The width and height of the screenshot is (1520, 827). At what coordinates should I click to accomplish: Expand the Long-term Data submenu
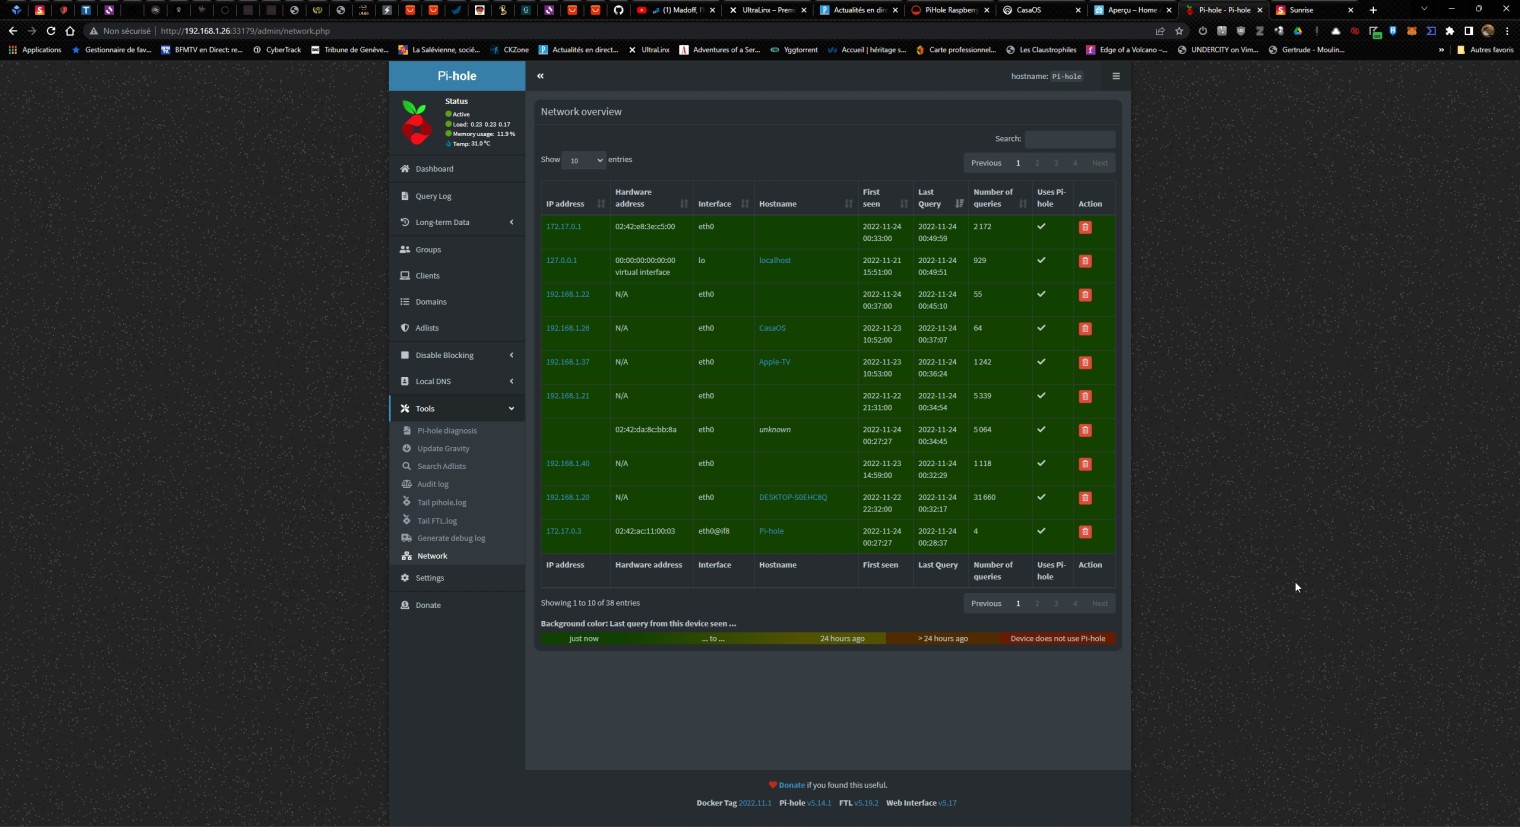click(x=457, y=222)
